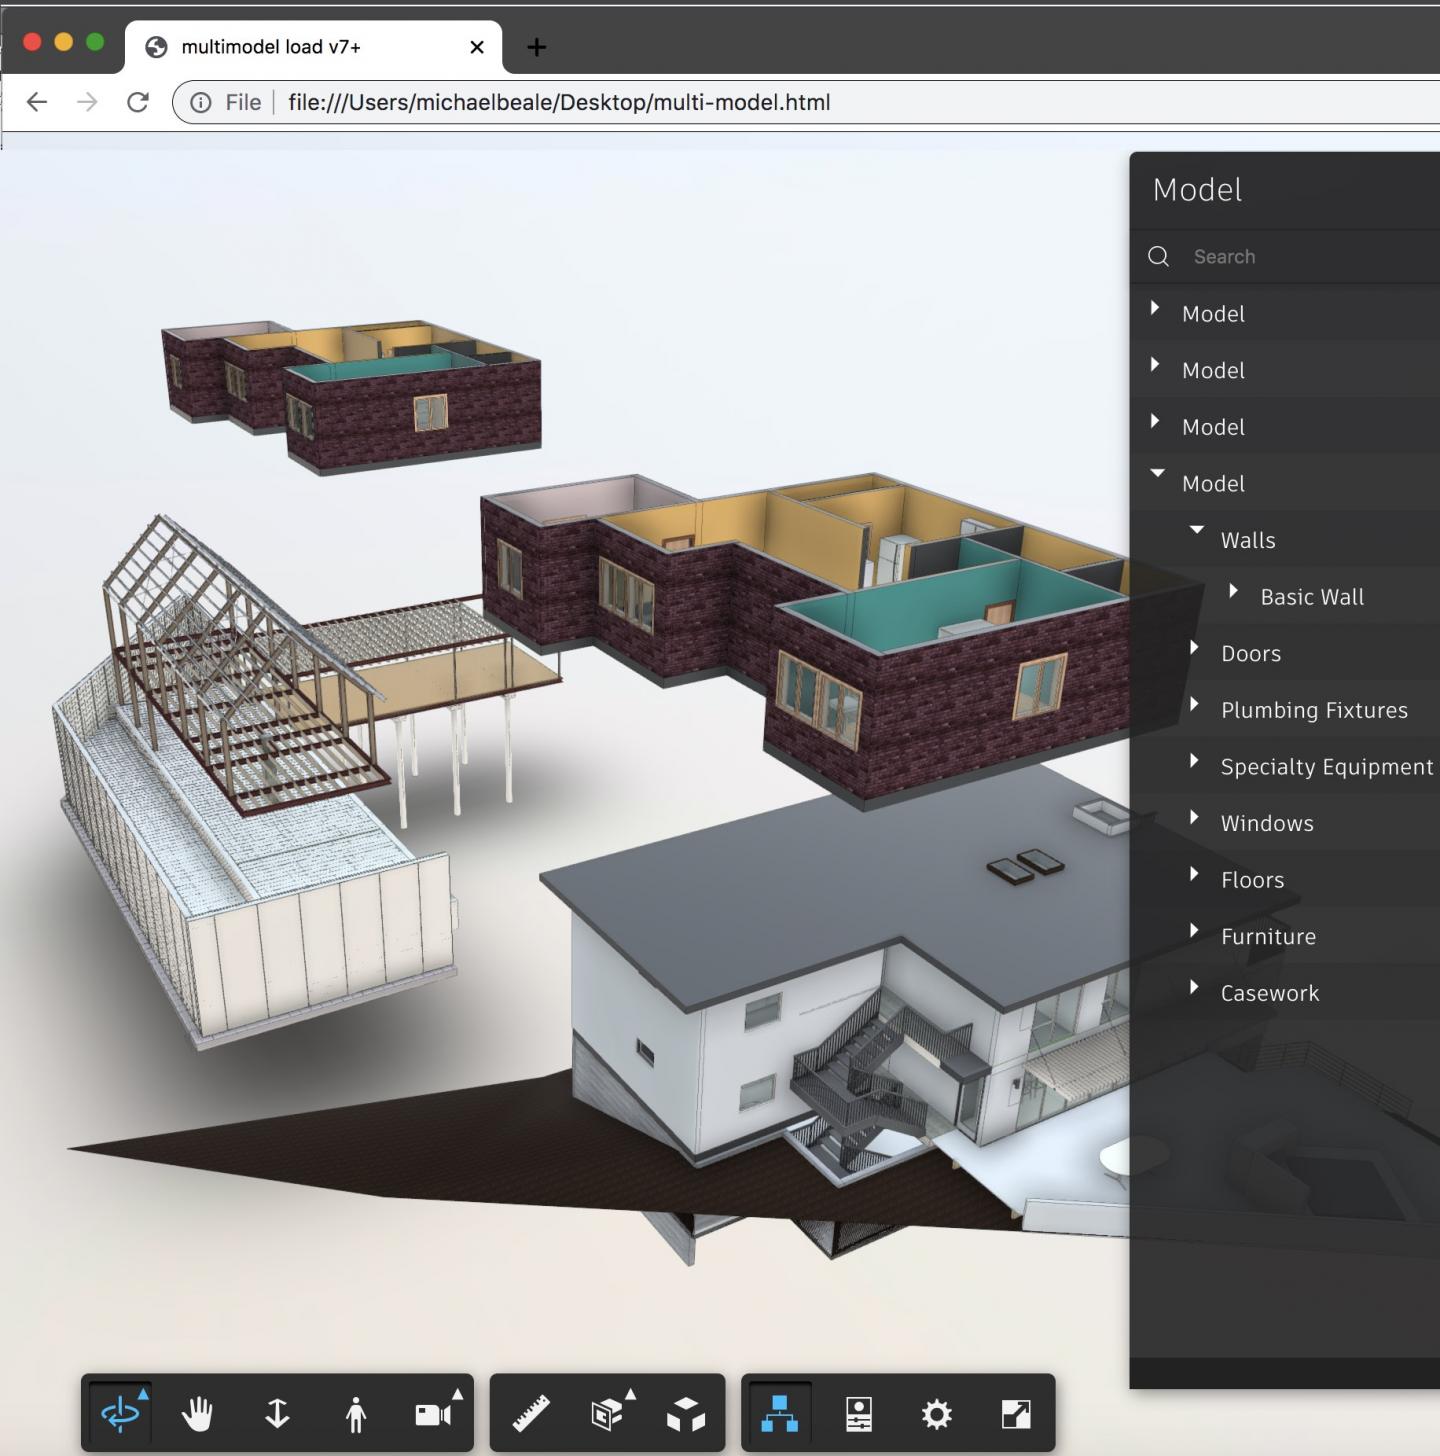Select Basic Wall in the model tree
The image size is (1440, 1456).
(x=1312, y=596)
